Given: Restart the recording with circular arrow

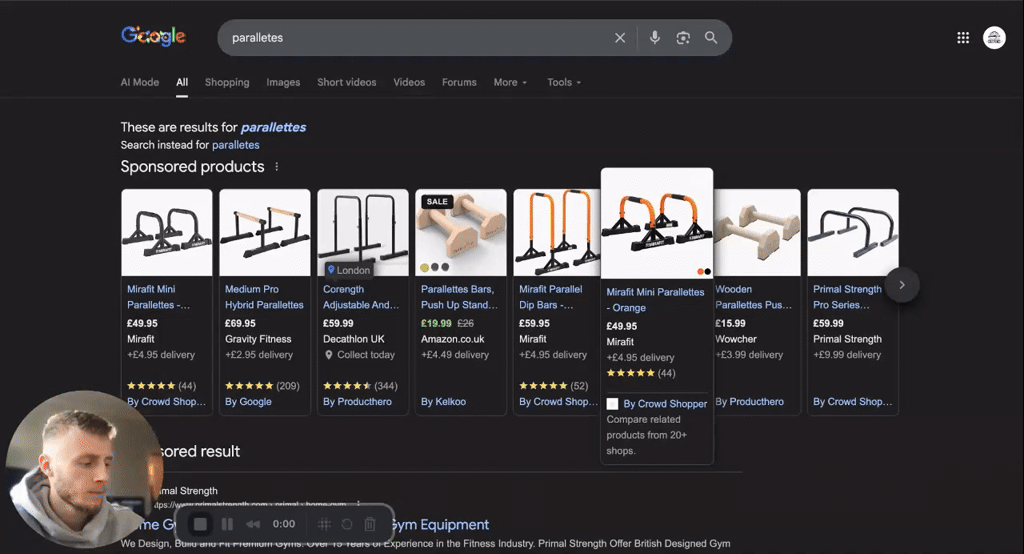Looking at the screenshot, I should coord(347,524).
